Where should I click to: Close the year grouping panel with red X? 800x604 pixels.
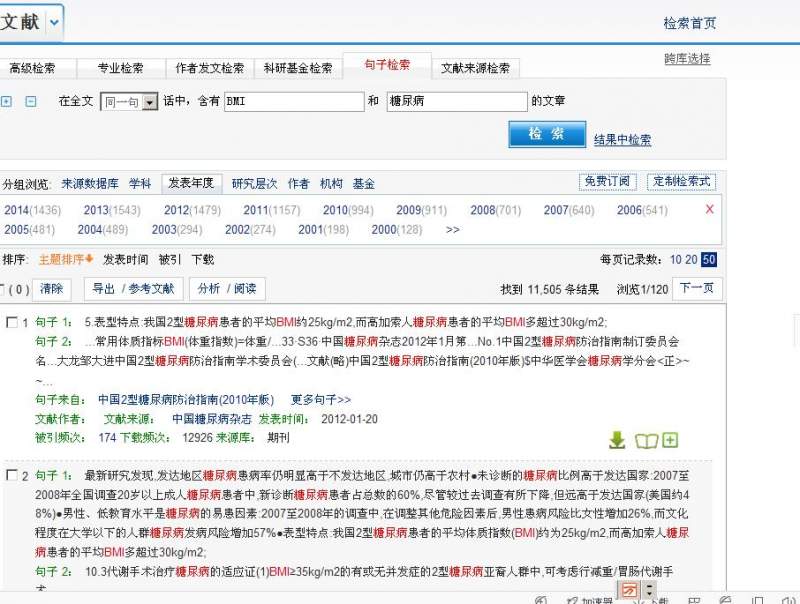(709, 209)
